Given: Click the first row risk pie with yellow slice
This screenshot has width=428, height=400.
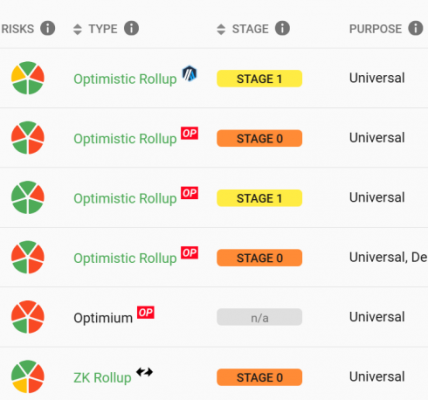Looking at the screenshot, I should coord(28,78).
